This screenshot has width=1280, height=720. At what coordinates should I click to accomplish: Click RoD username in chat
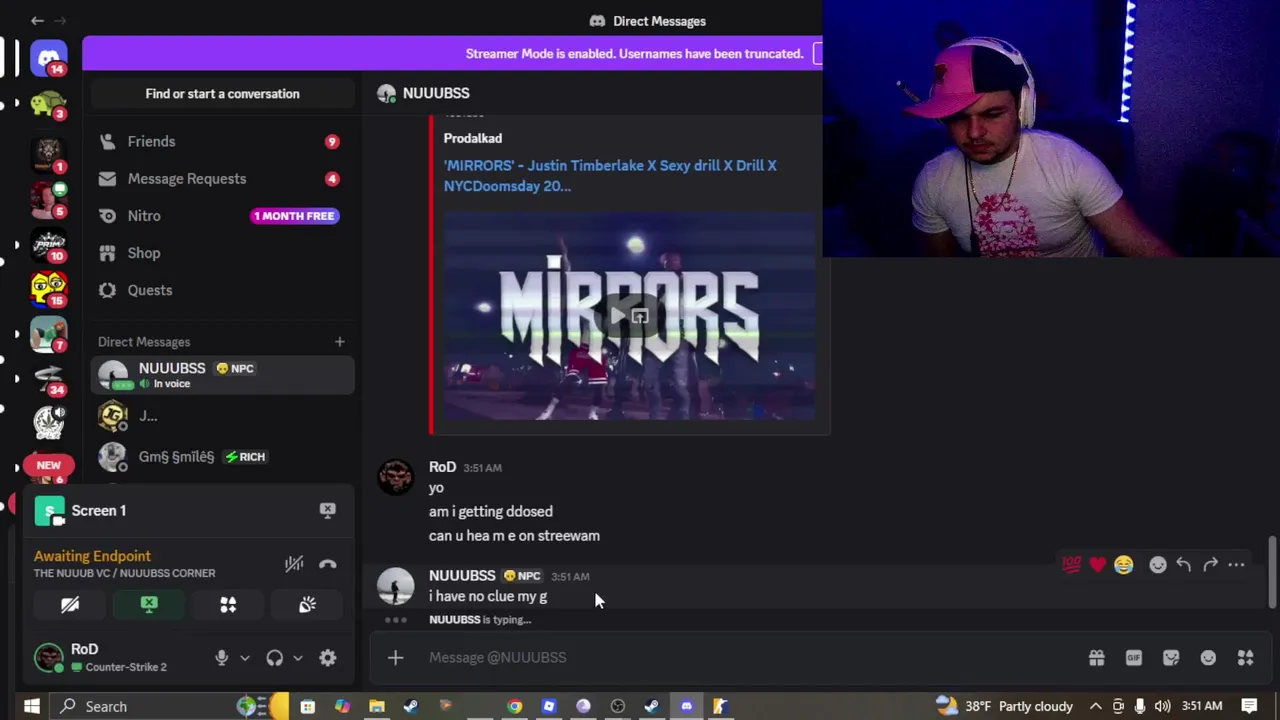pyautogui.click(x=442, y=467)
